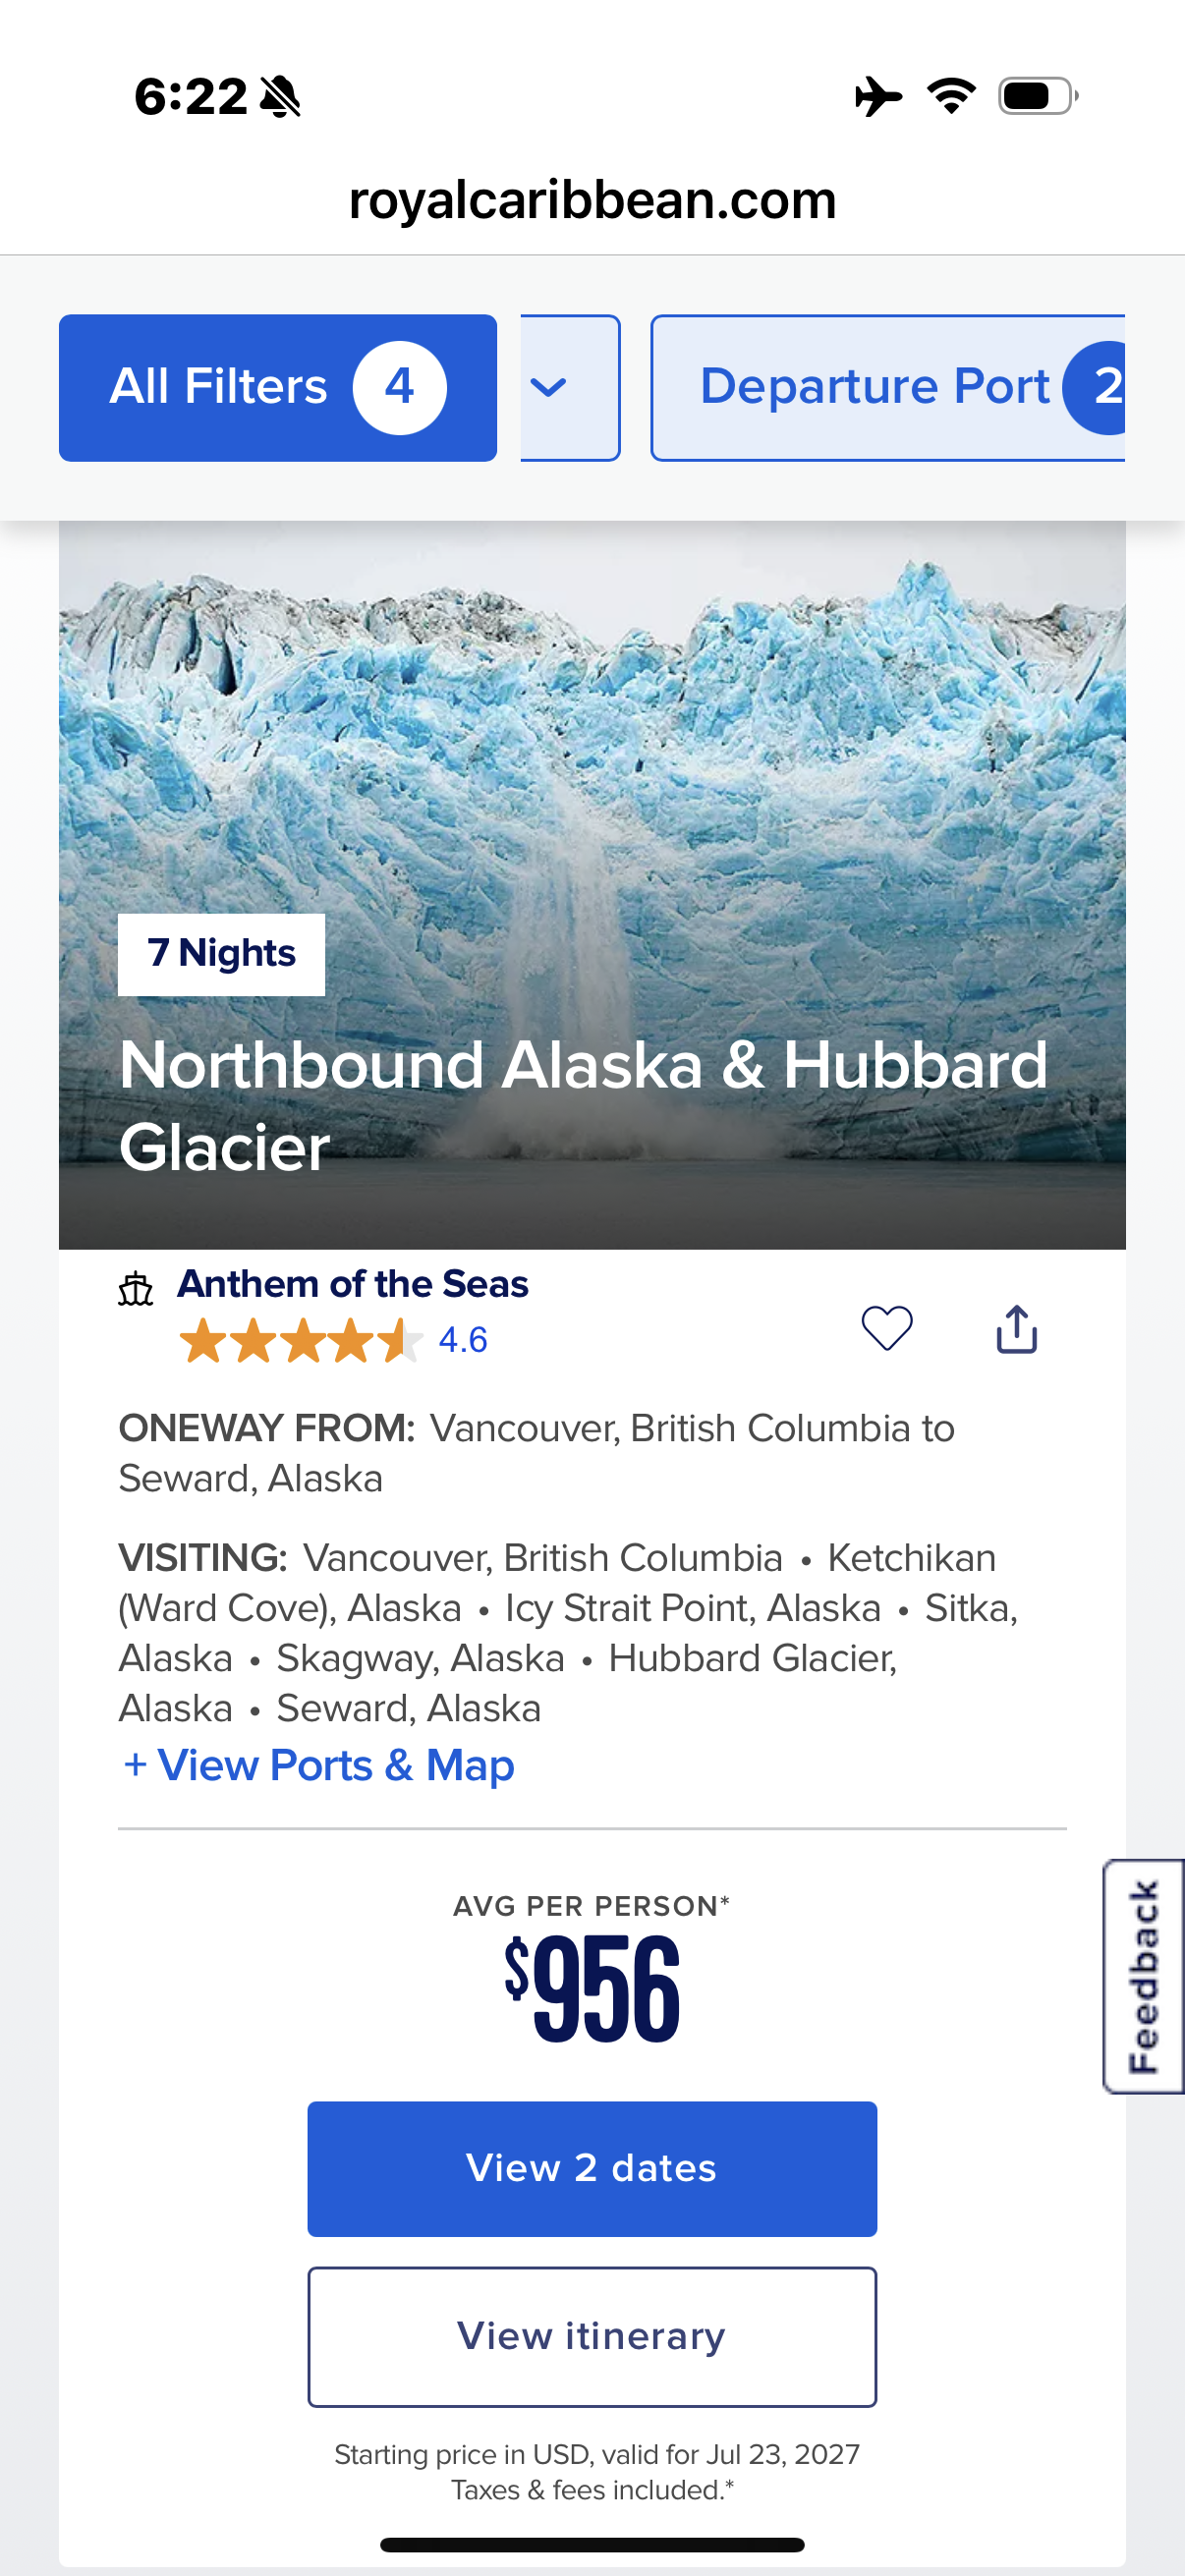
Task: Tap the ship icon beside Anthem of the Seas
Action: point(136,1289)
